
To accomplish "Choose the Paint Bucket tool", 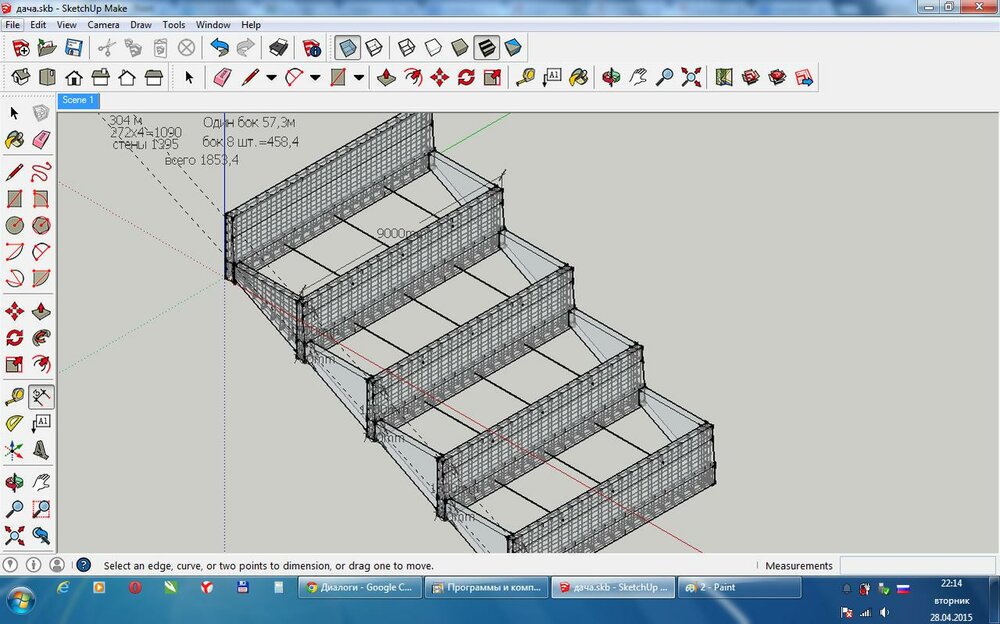I will 578,77.
